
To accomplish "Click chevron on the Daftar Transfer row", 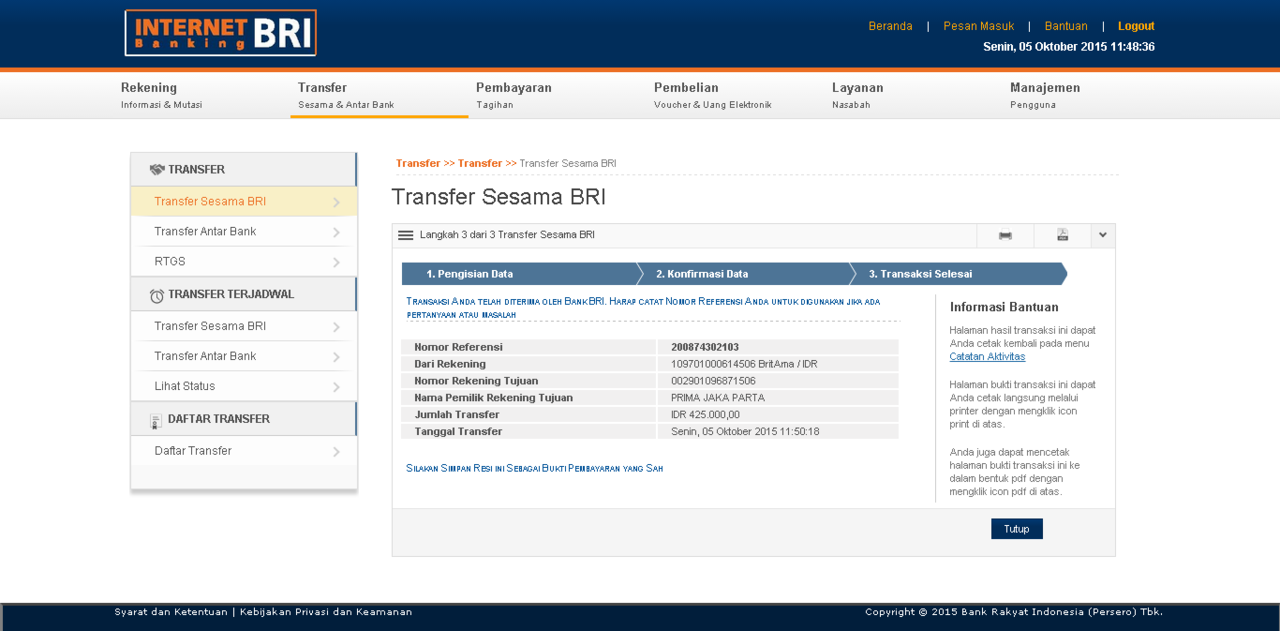I will pos(337,452).
